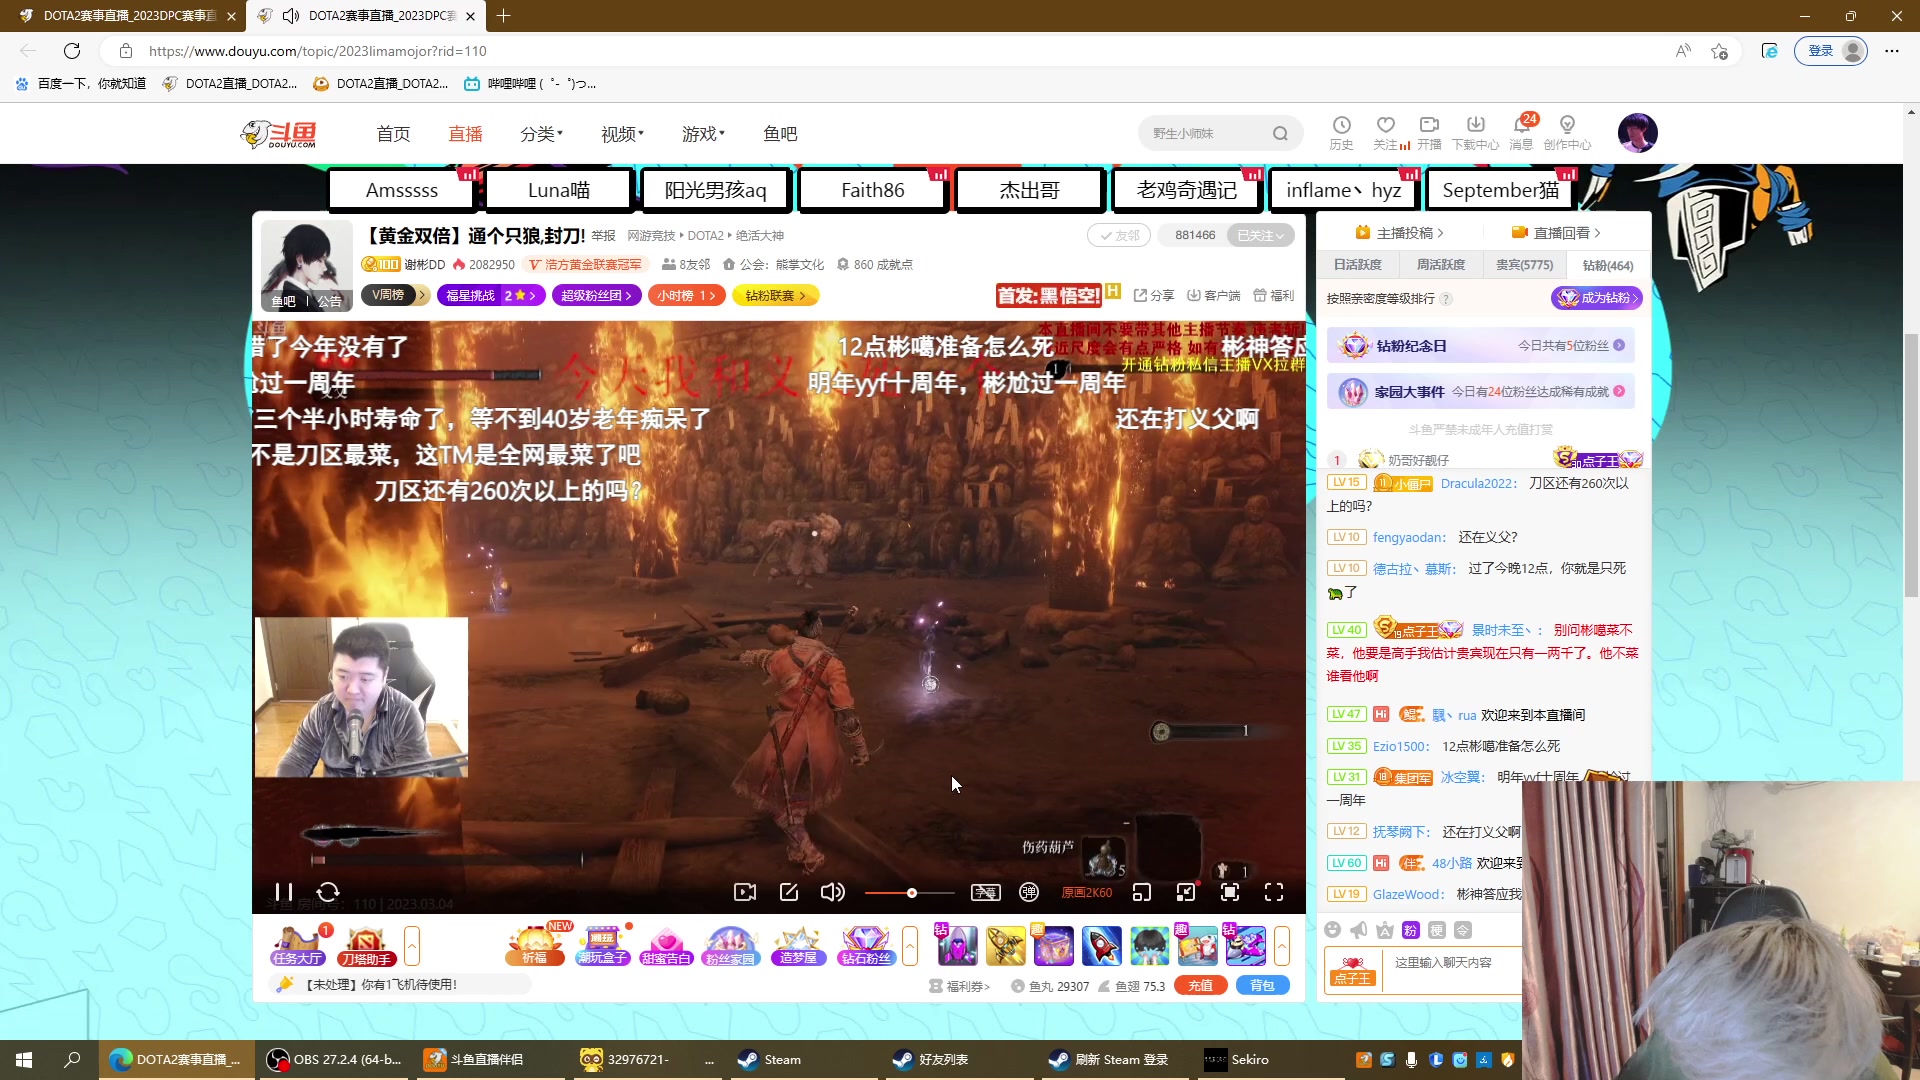1920x1080 pixels.
Task: Open the 祈福 blessing activity icon
Action: [x=534, y=945]
